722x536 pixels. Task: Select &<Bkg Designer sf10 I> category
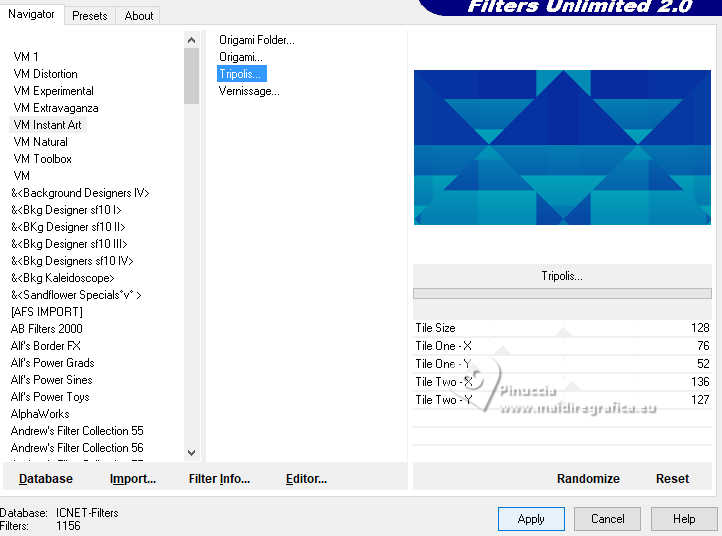point(66,210)
